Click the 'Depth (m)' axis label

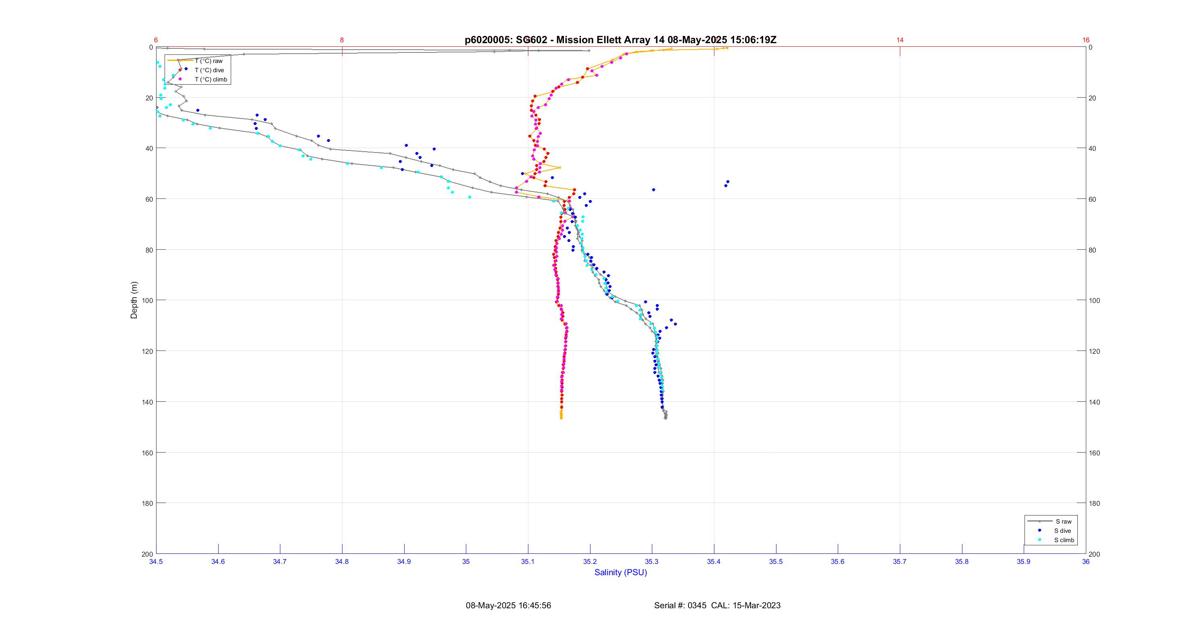134,300
